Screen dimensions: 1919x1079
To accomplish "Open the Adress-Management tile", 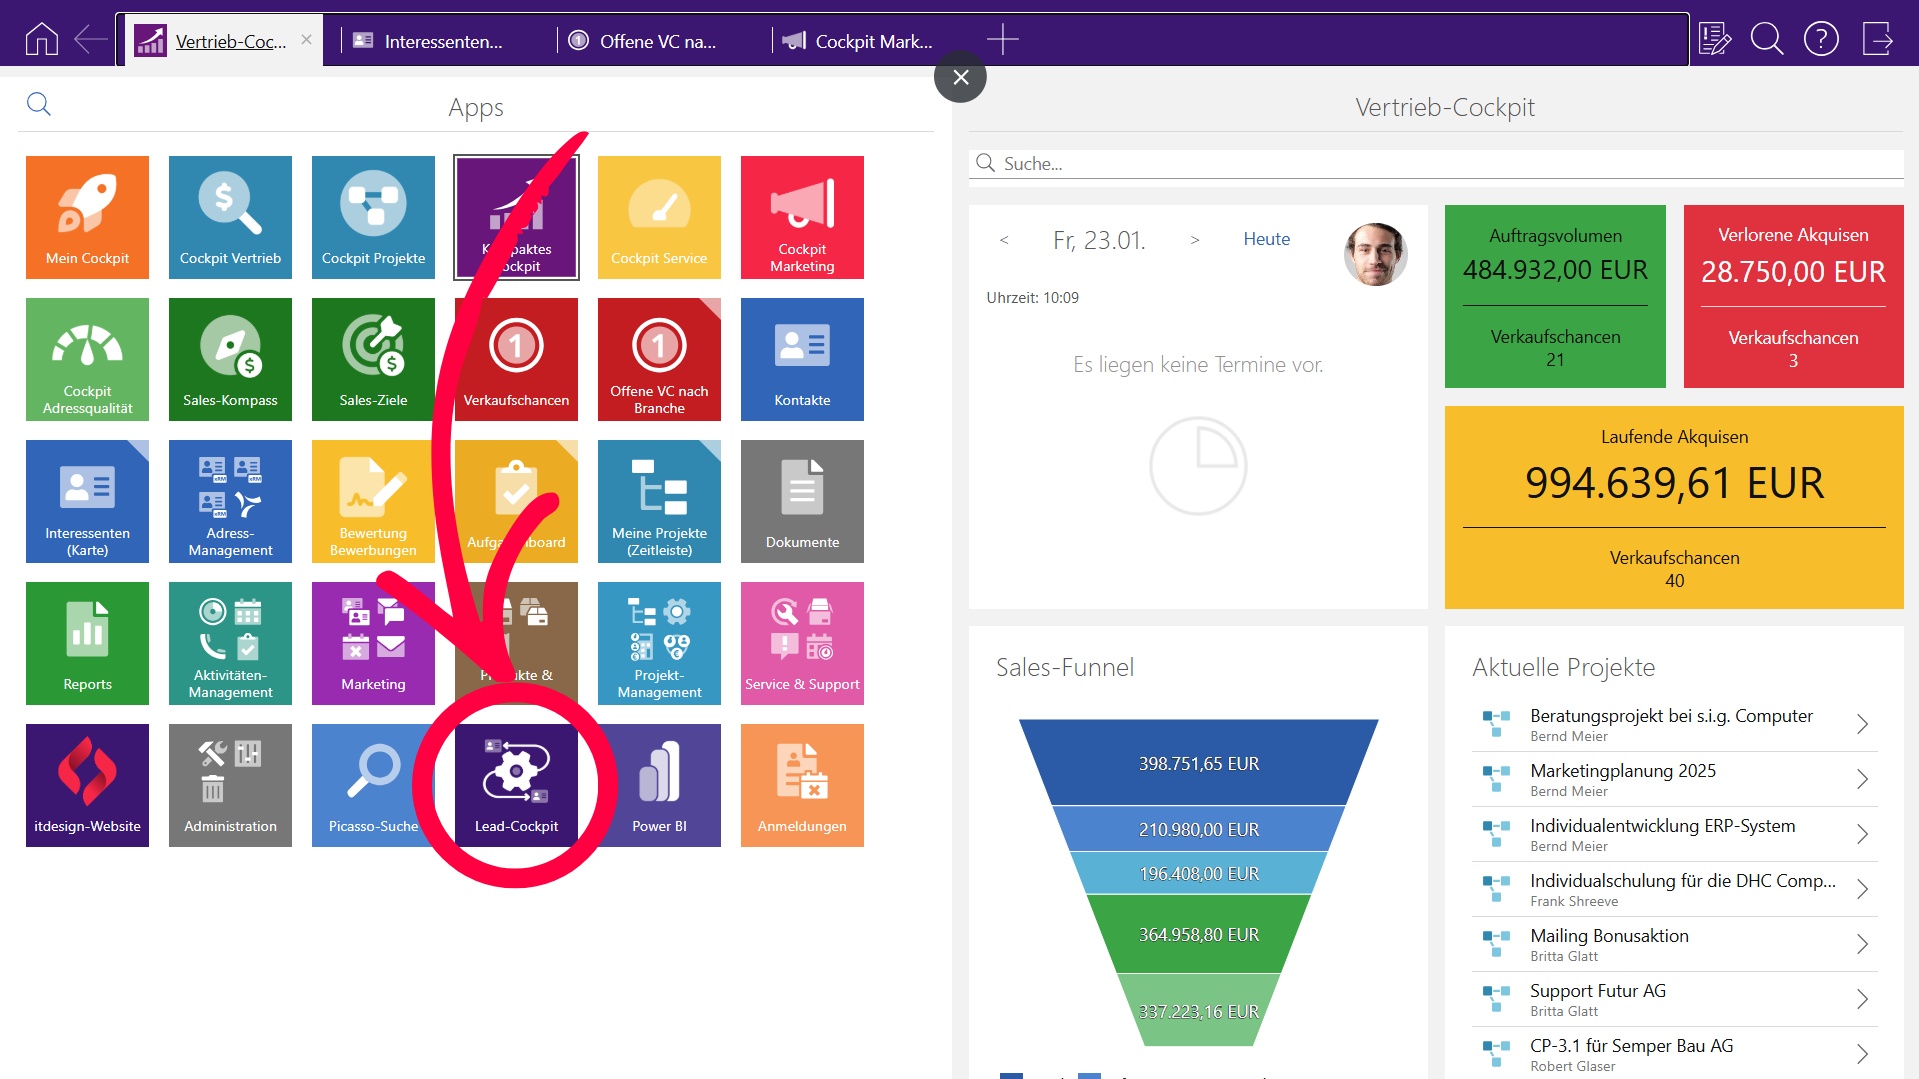I will (230, 501).
